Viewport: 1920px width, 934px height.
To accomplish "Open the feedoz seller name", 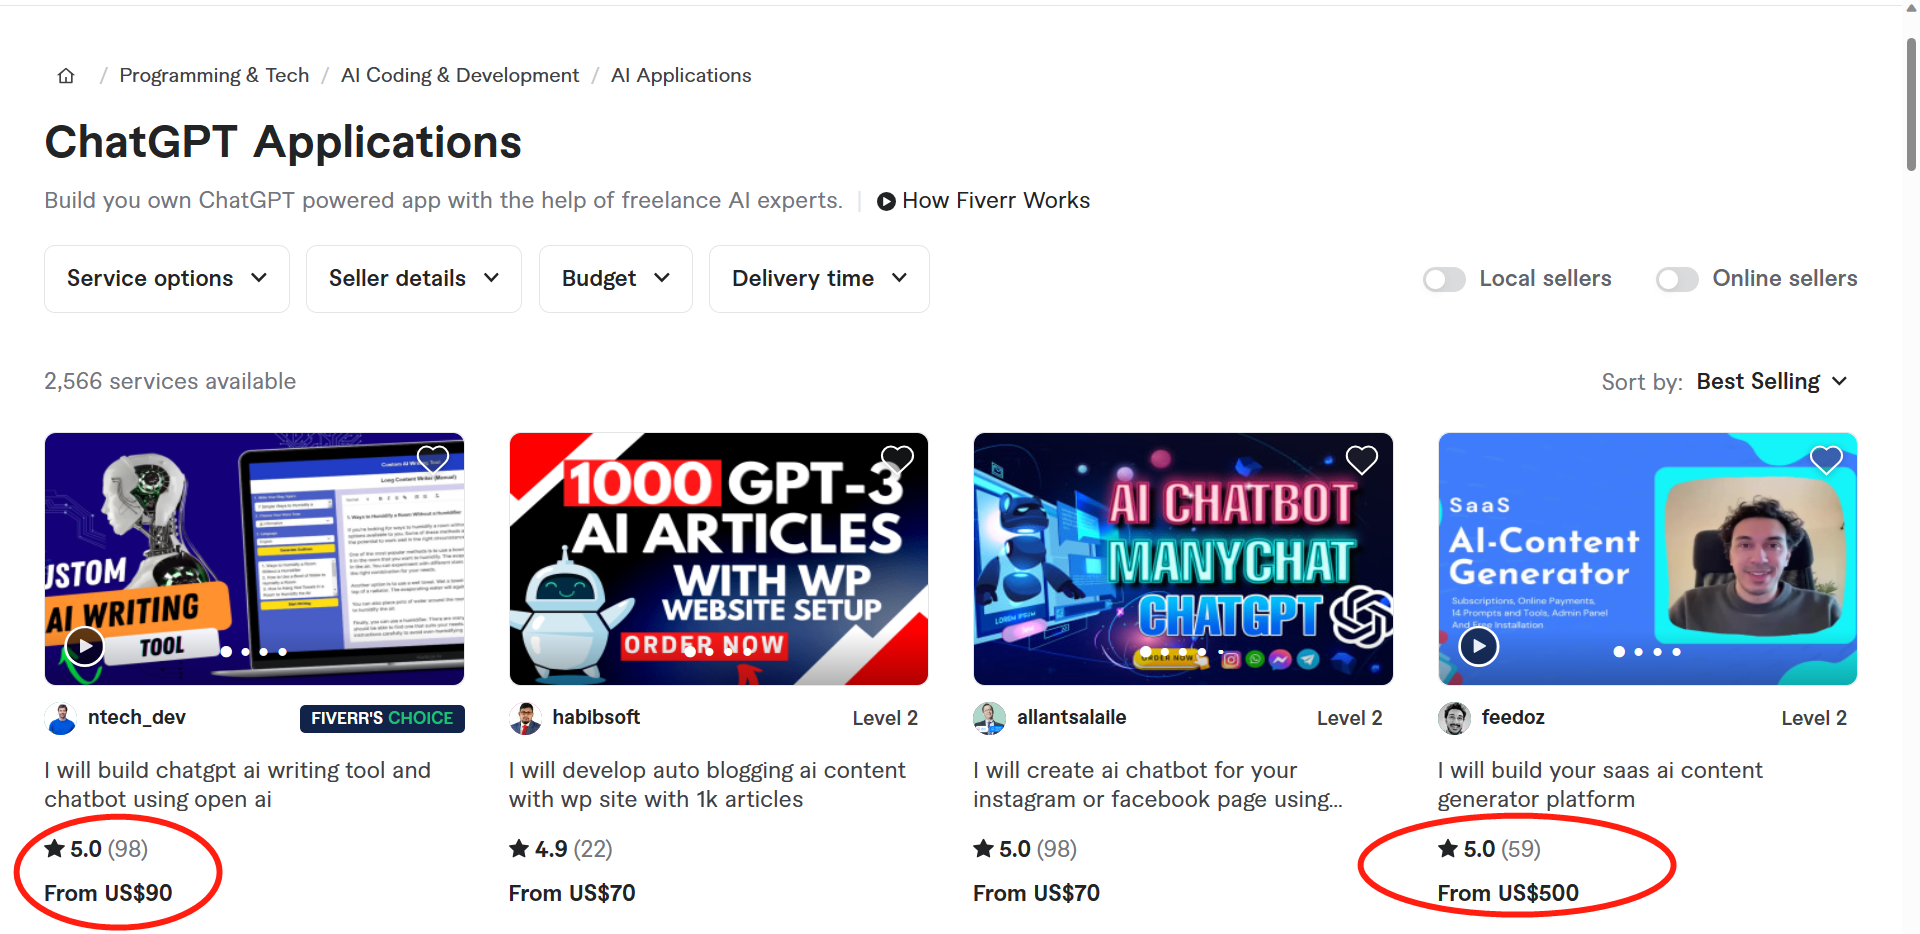I will click(1513, 718).
